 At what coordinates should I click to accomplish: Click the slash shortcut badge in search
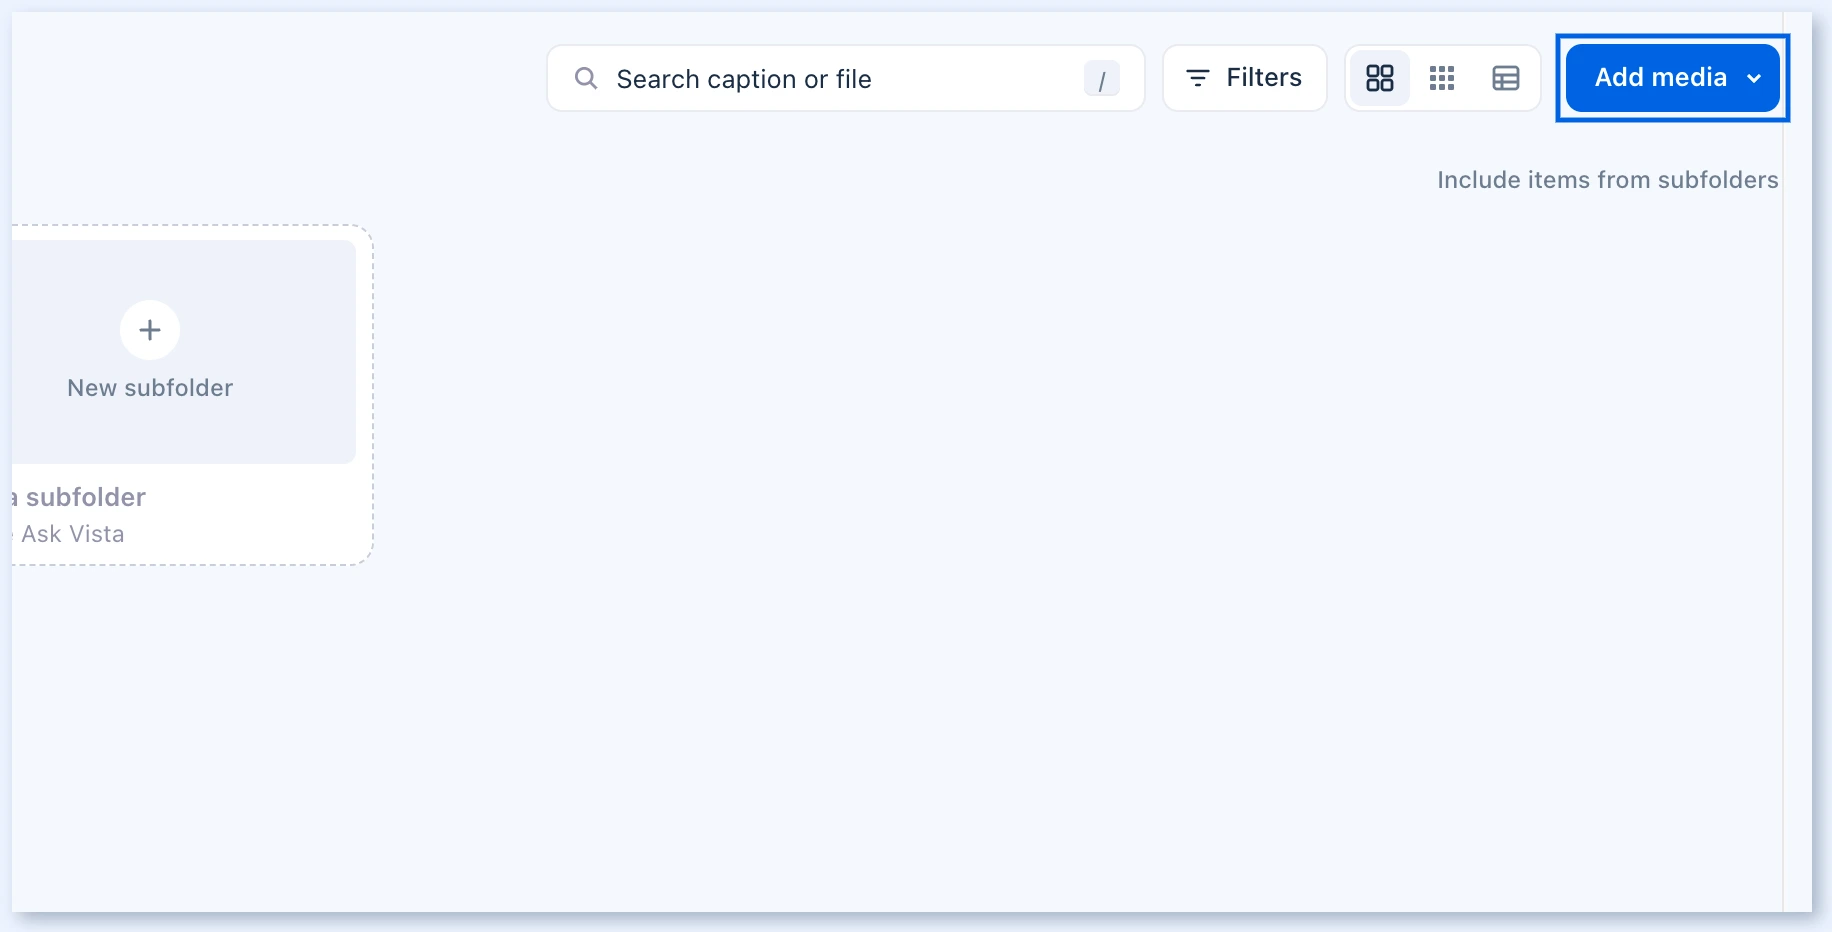point(1102,79)
